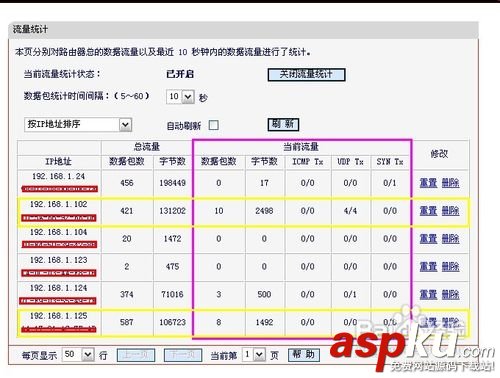
Task: Click the 帮助 help button
Action: [304, 355]
